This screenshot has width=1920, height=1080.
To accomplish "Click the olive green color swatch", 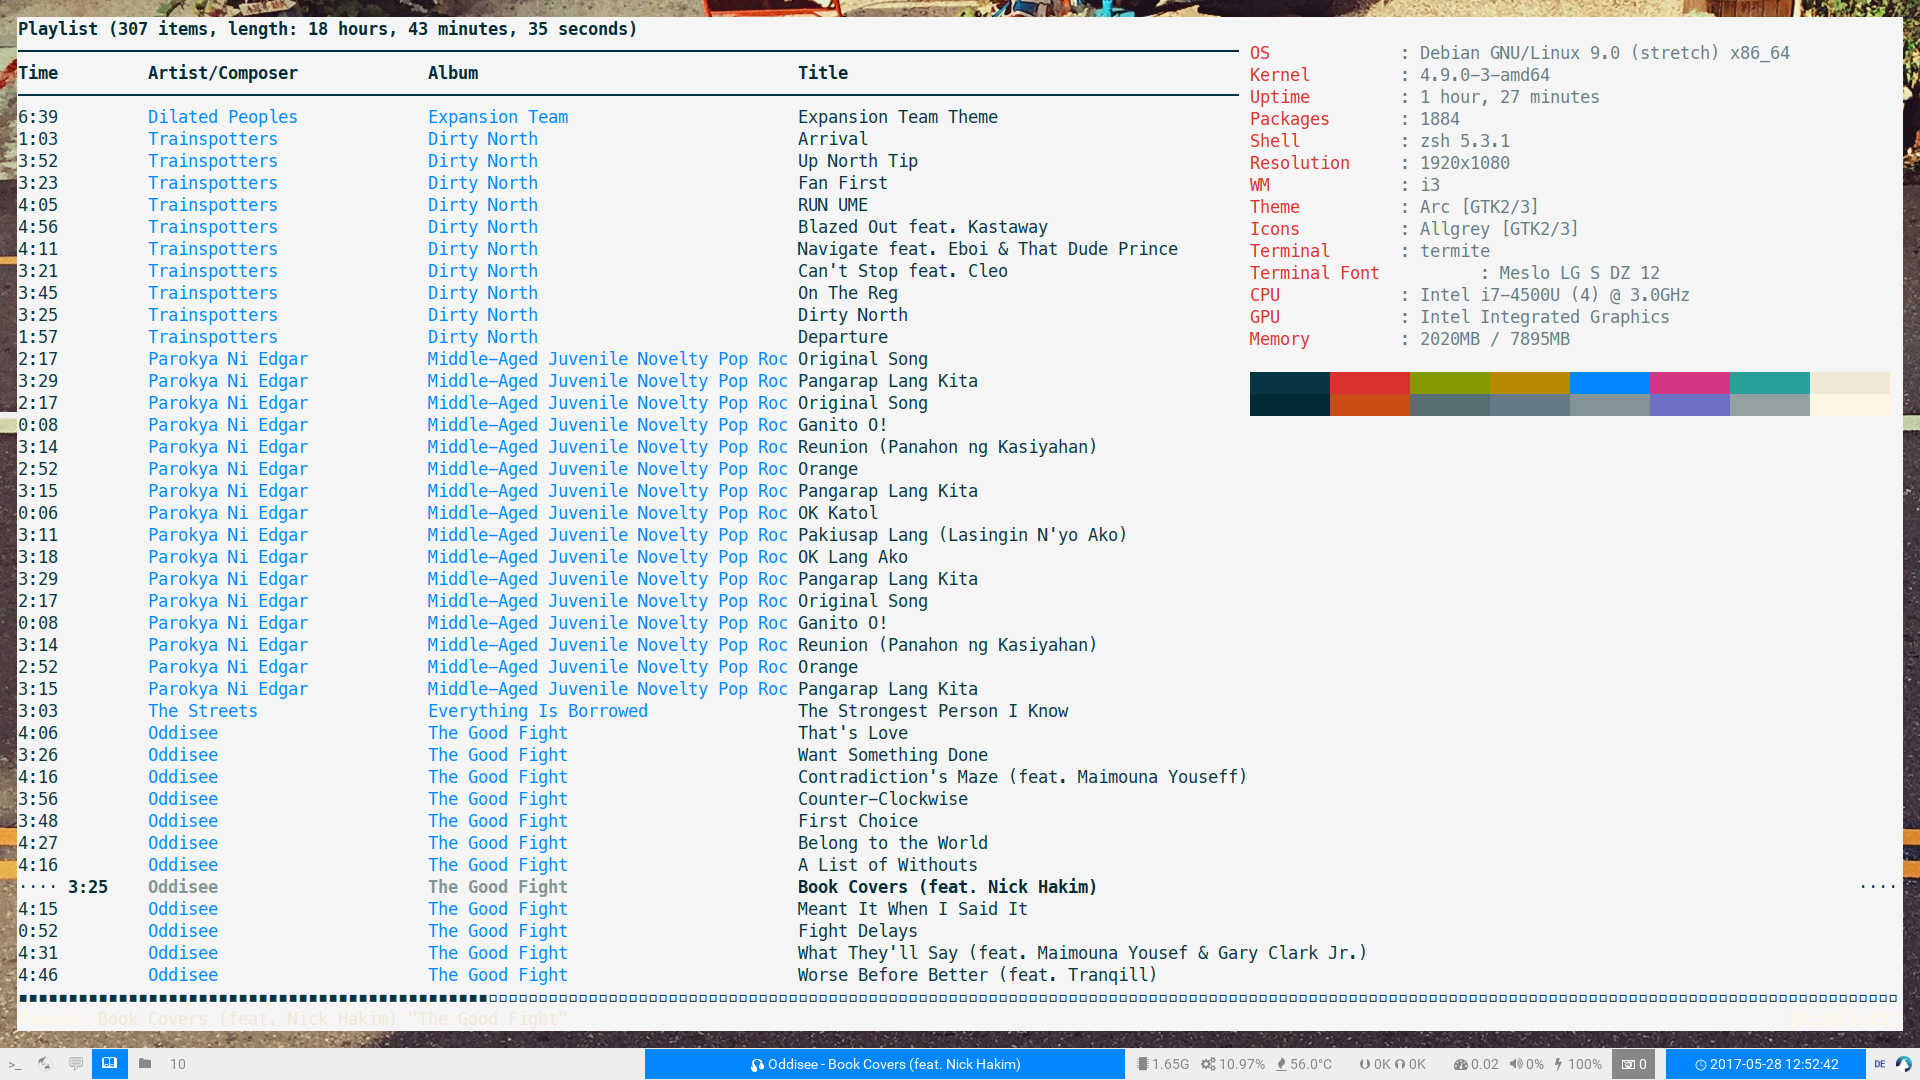I will (1450, 383).
